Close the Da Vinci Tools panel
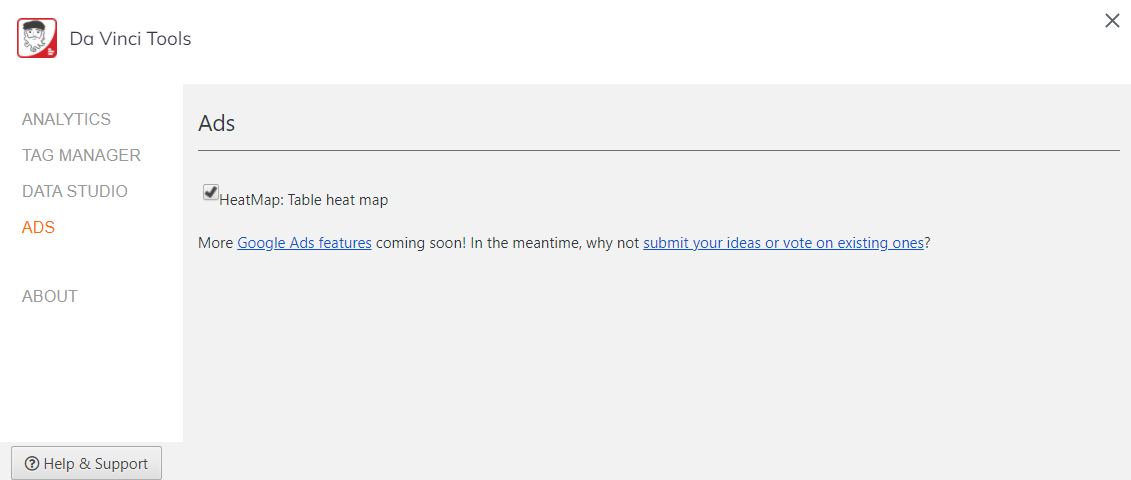Screen dimensions: 1131x480 (1112, 21)
